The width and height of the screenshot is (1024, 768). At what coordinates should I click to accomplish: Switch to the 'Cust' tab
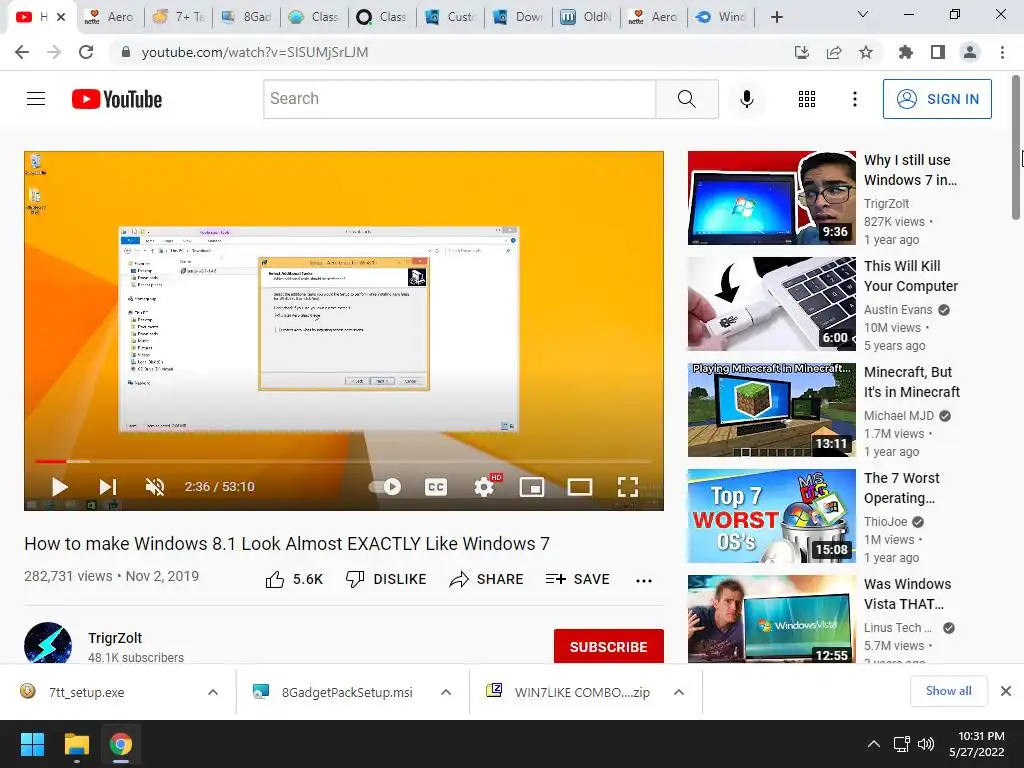[x=451, y=17]
